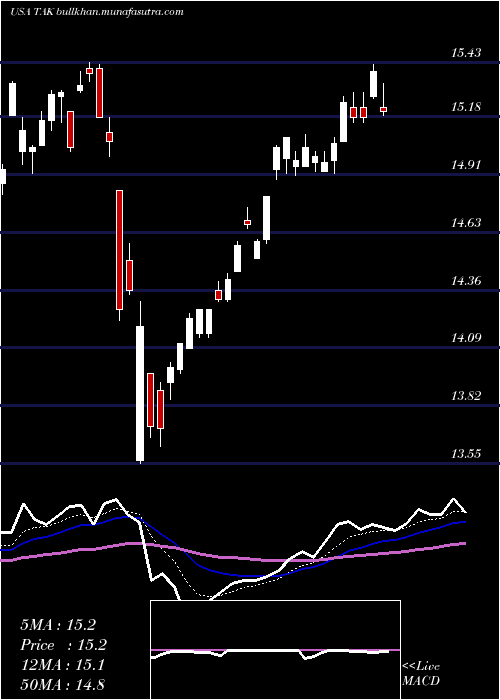Click the 14.09 price level label
This screenshot has width=500, height=700.
click(x=466, y=338)
